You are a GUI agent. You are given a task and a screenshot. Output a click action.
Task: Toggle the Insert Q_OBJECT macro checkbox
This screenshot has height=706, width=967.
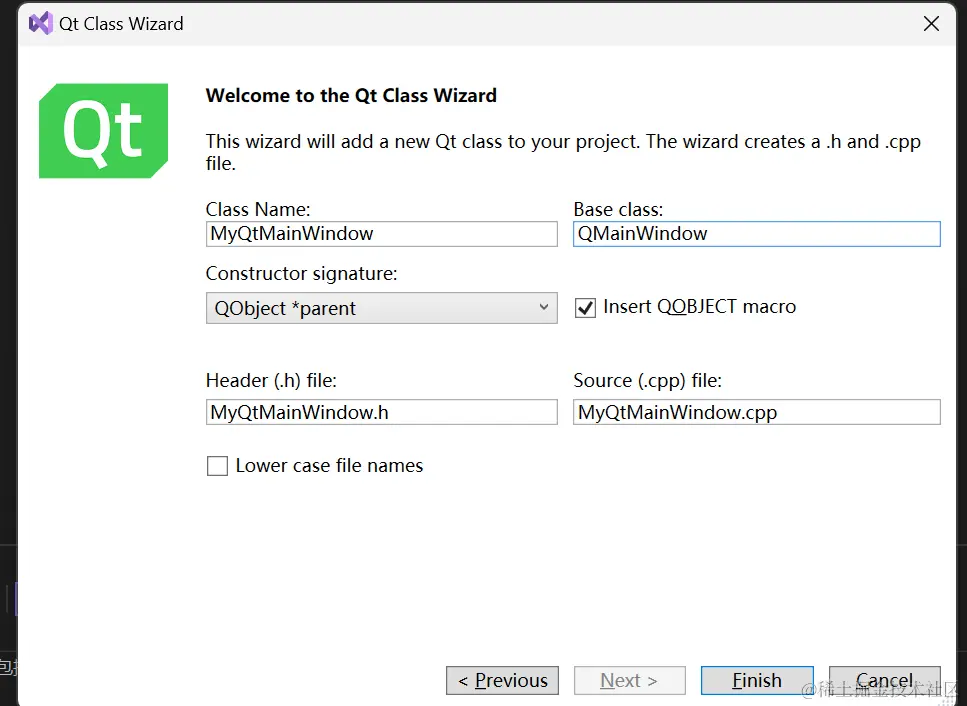coord(585,308)
